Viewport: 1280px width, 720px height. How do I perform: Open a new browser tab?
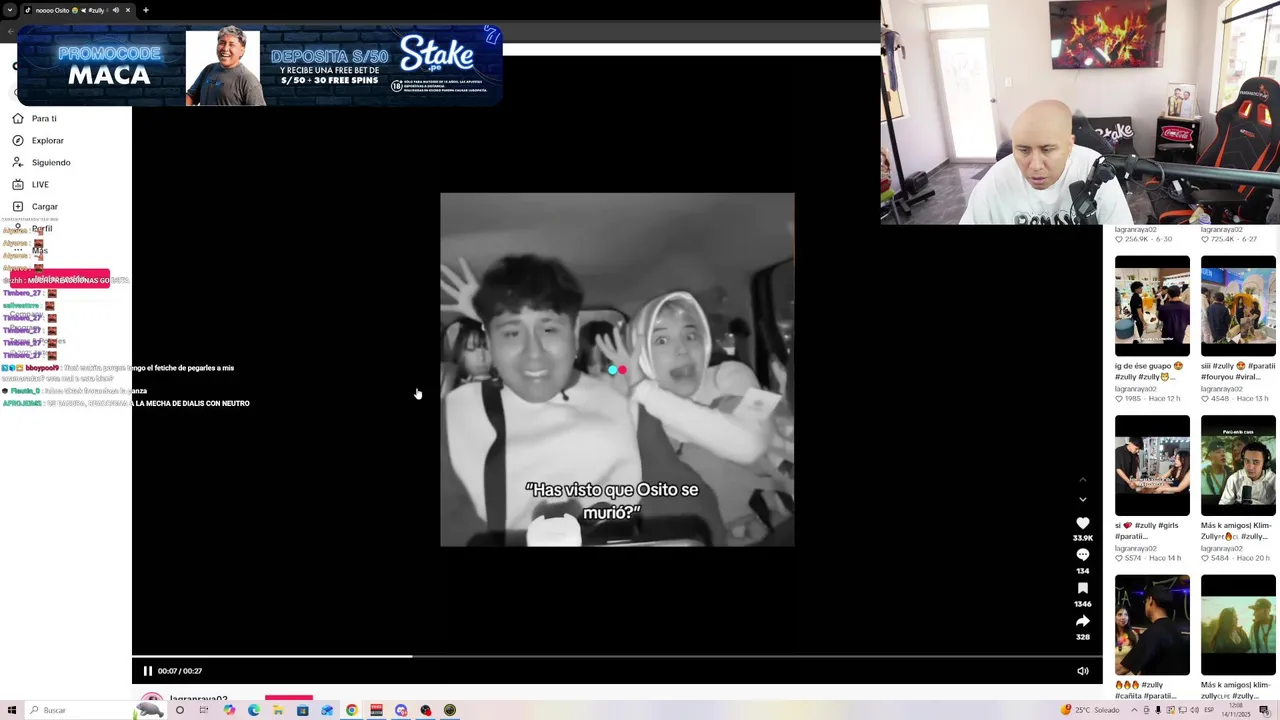[146, 10]
